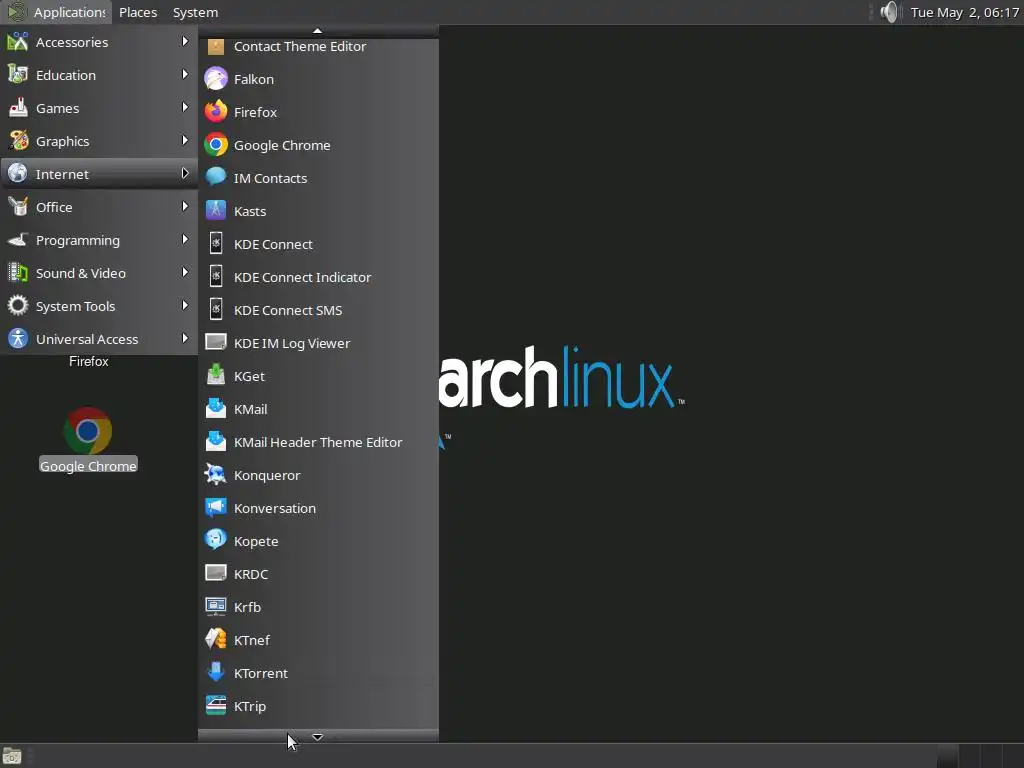Image resolution: width=1024 pixels, height=768 pixels.
Task: Expand the Games submenu arrow
Action: [x=185, y=107]
